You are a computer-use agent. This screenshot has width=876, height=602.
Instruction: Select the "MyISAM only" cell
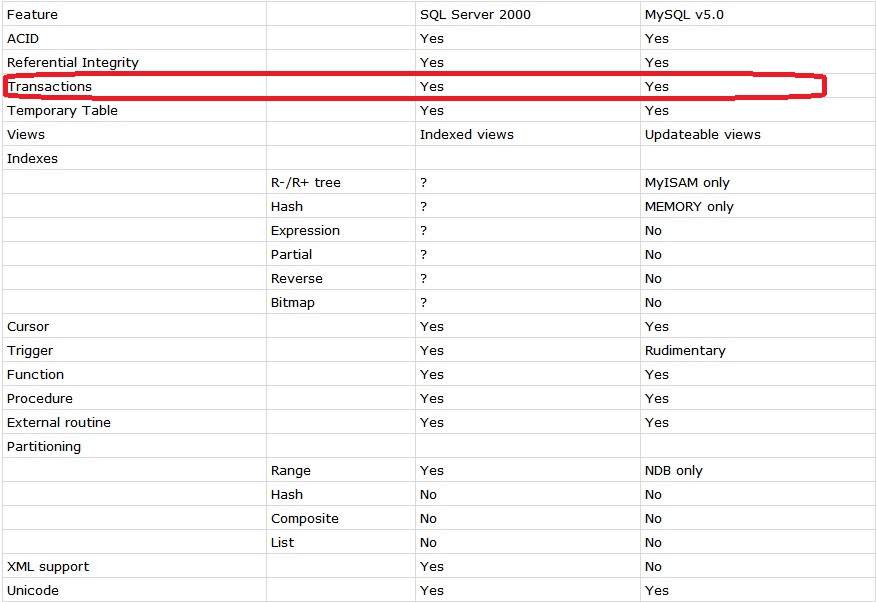coord(687,183)
